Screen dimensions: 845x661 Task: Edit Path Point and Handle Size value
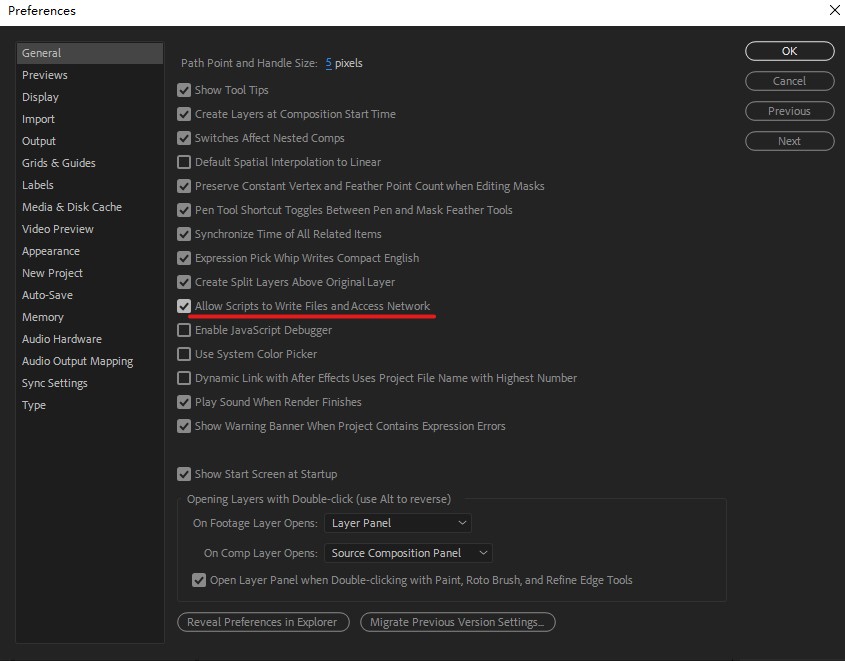328,63
